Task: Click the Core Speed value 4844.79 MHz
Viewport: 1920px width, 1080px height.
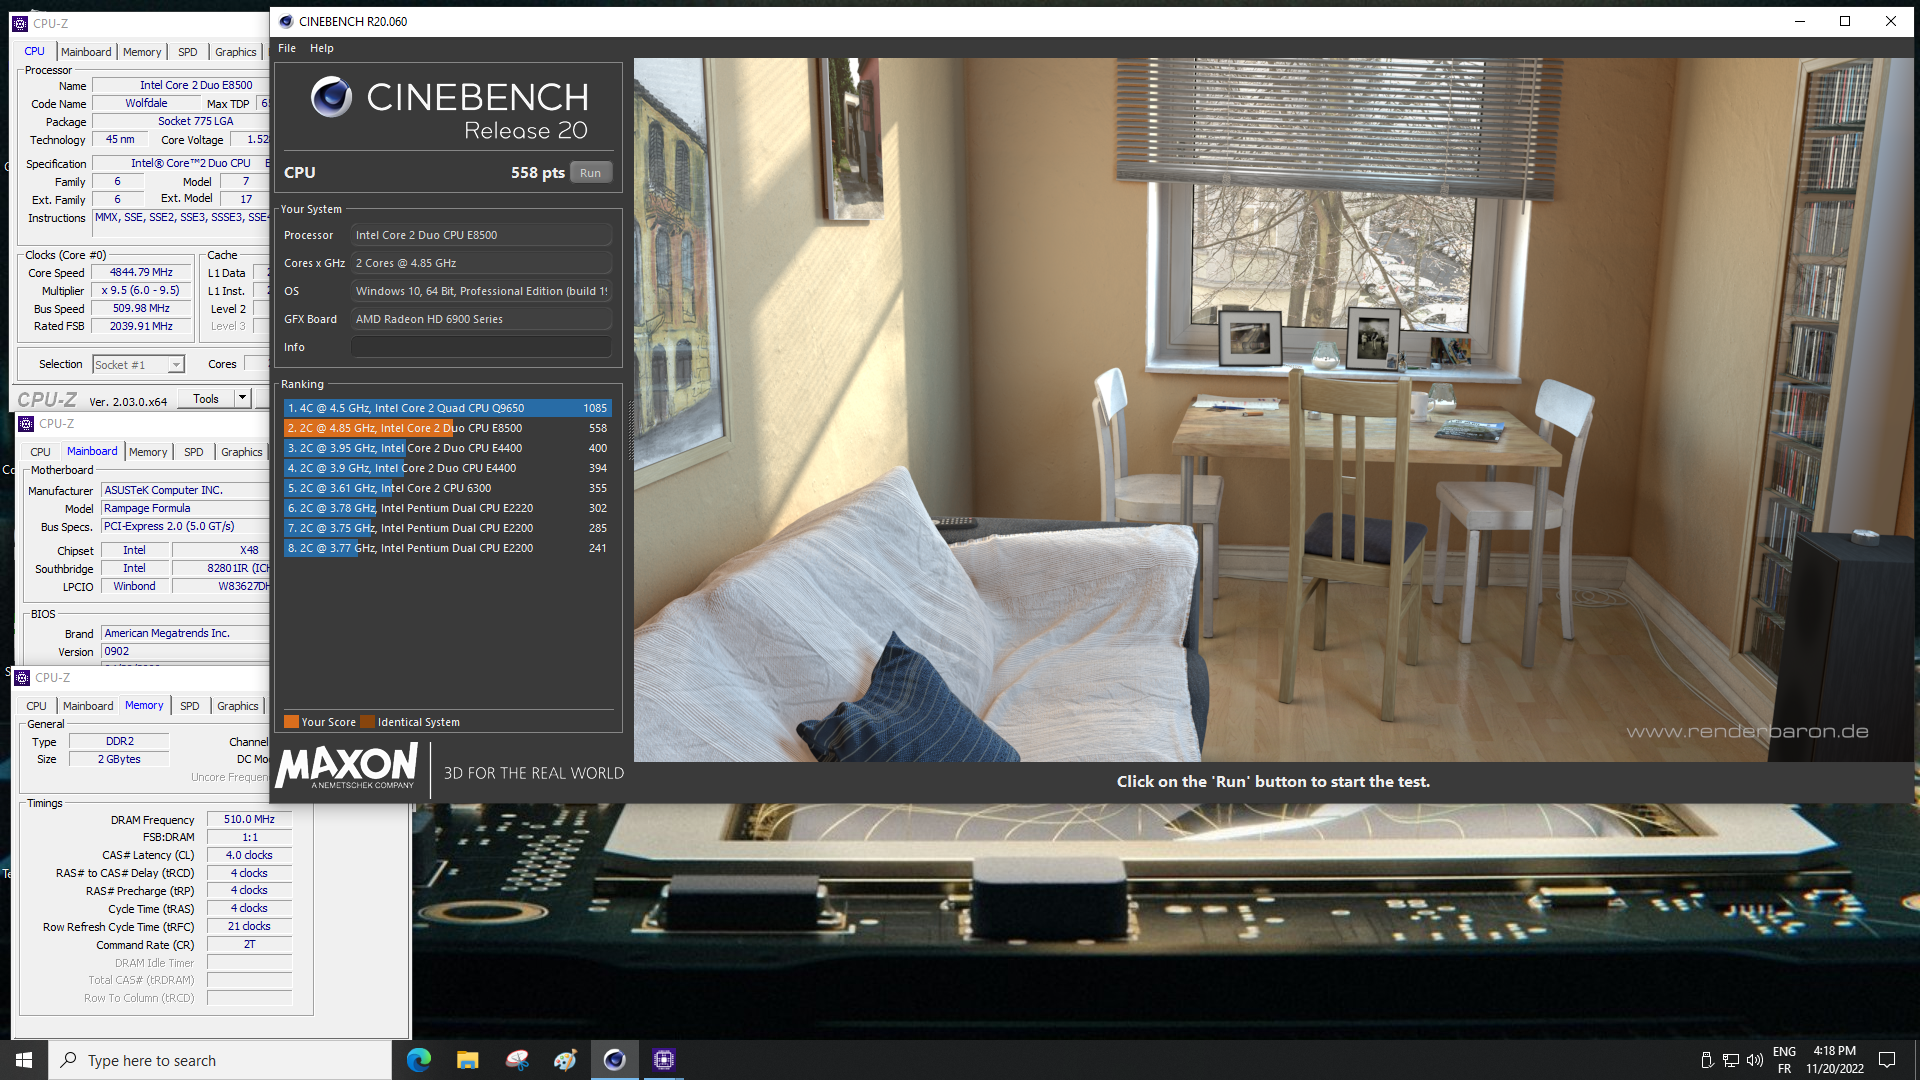Action: (x=141, y=272)
